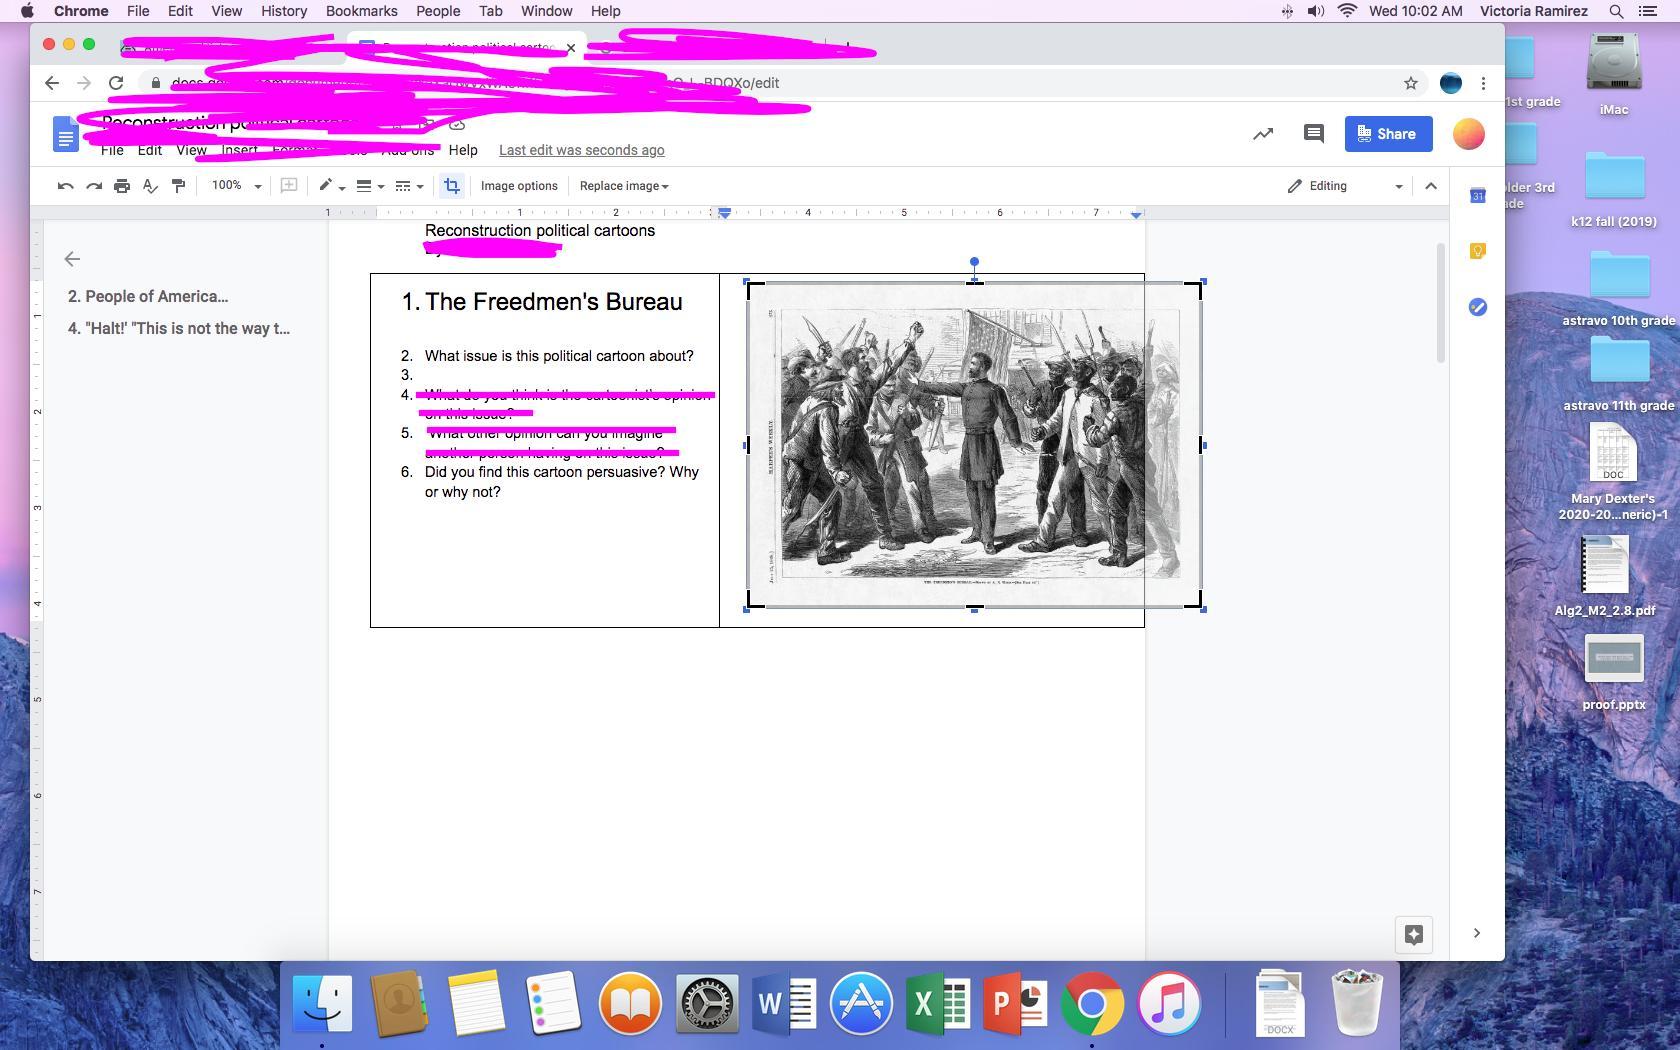Open the 100% zoom dropdown

tap(236, 186)
